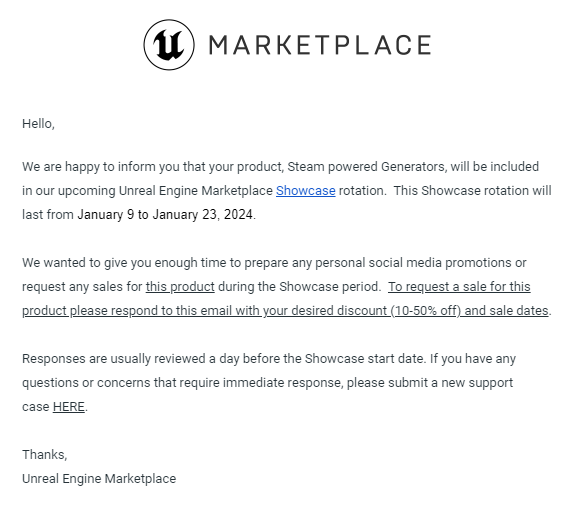Image resolution: width=587 pixels, height=529 pixels.
Task: Click the Unreal Engine circular logo icon
Action: click(169, 45)
